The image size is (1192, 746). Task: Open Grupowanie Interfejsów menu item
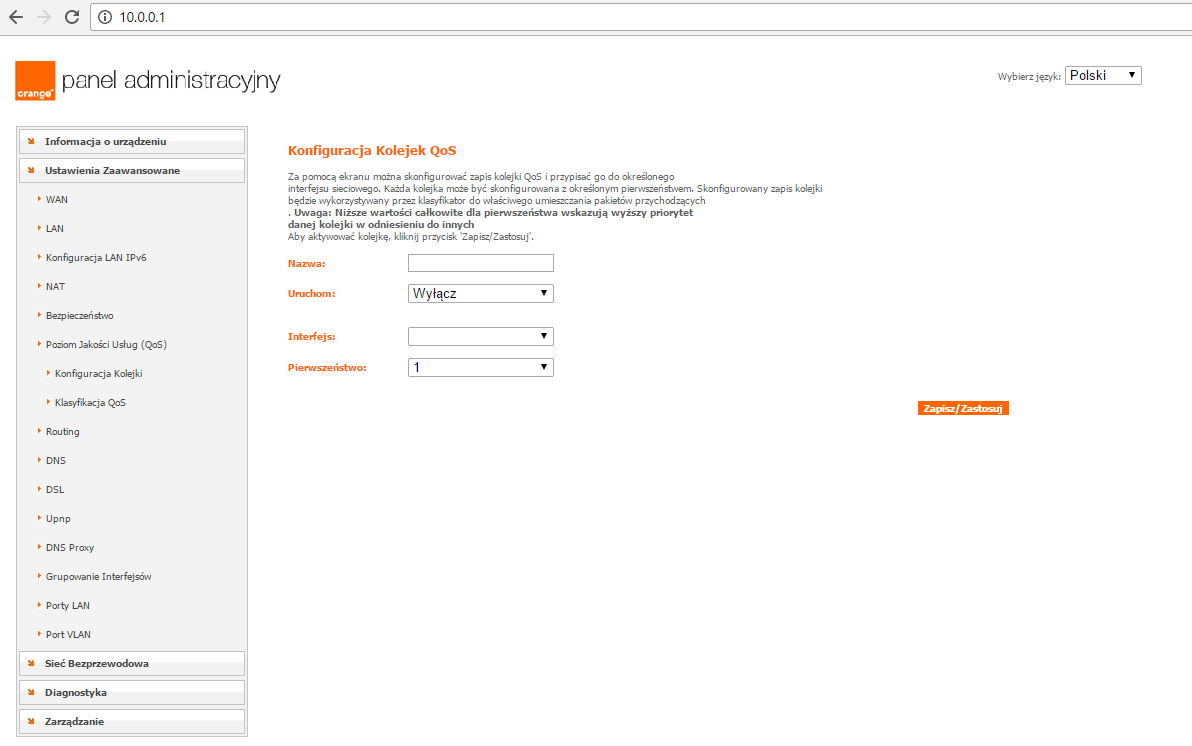[99, 576]
